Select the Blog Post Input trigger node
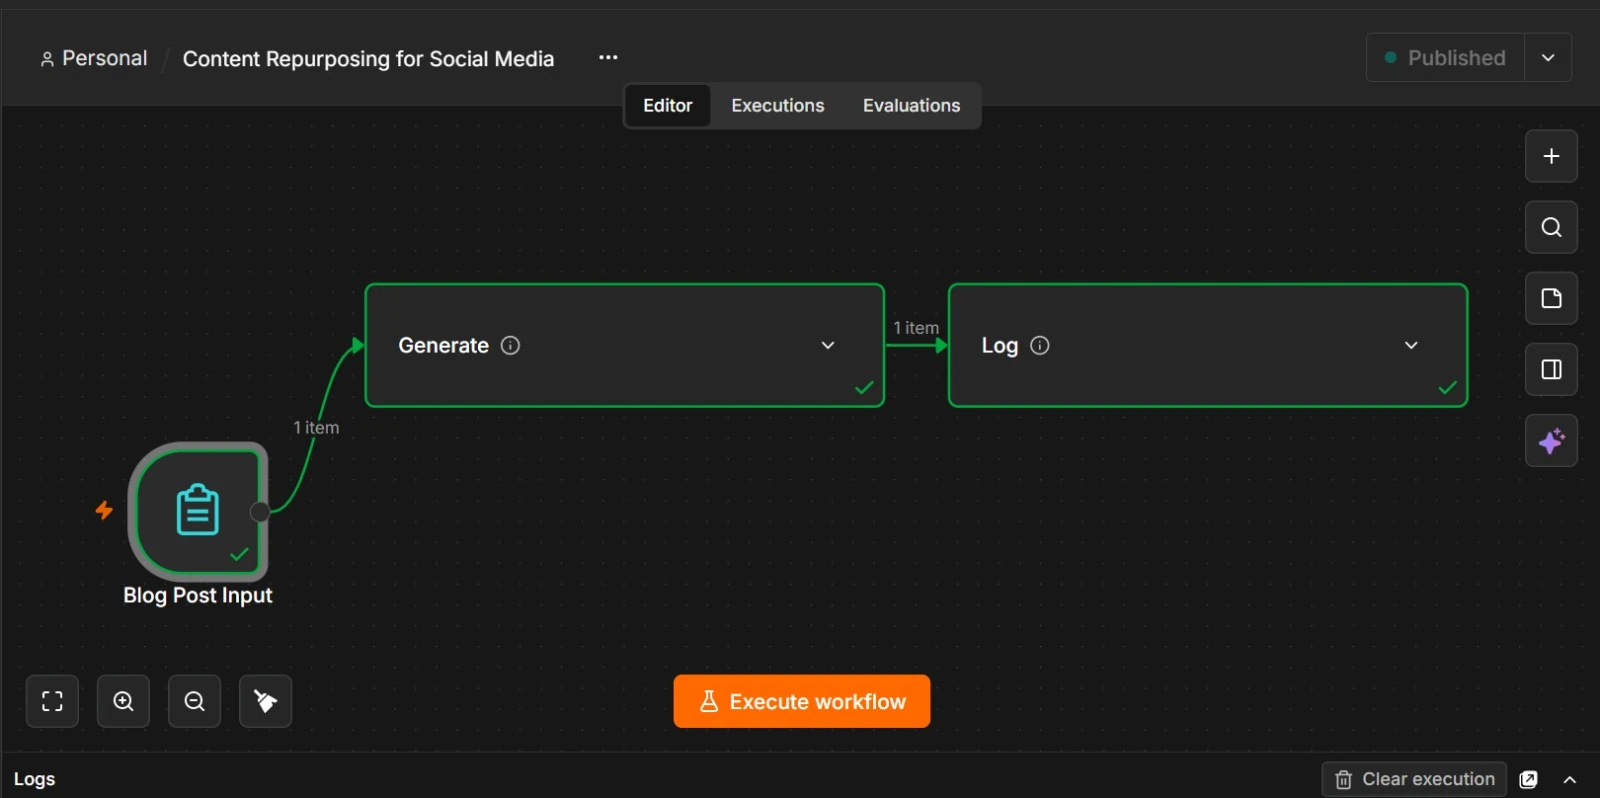Viewport: 1600px width, 798px height. click(x=198, y=511)
